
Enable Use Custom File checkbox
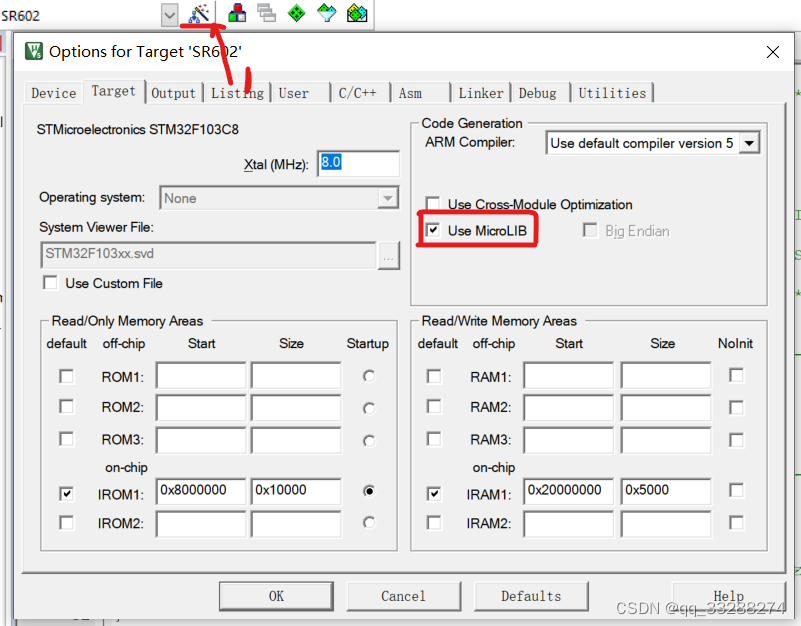[x=51, y=283]
